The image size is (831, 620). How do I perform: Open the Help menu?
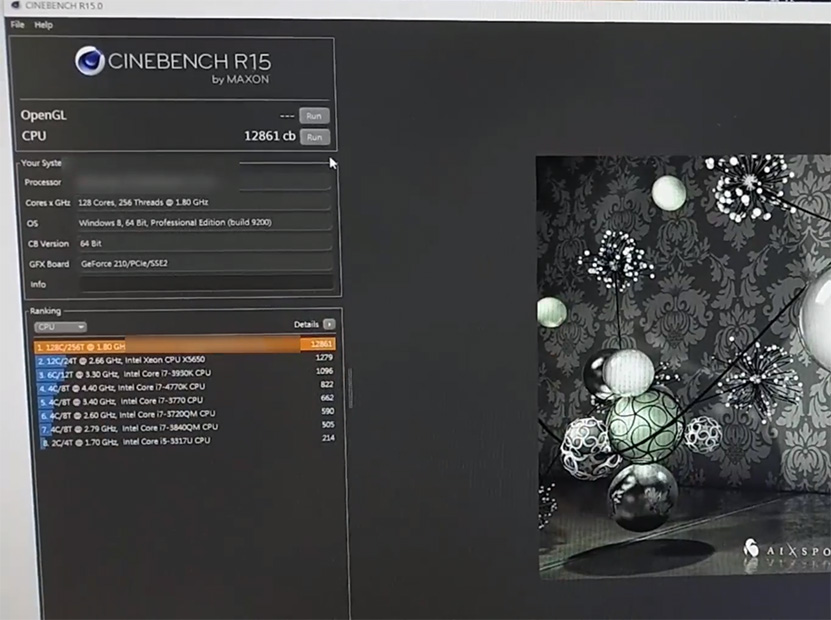[x=43, y=25]
